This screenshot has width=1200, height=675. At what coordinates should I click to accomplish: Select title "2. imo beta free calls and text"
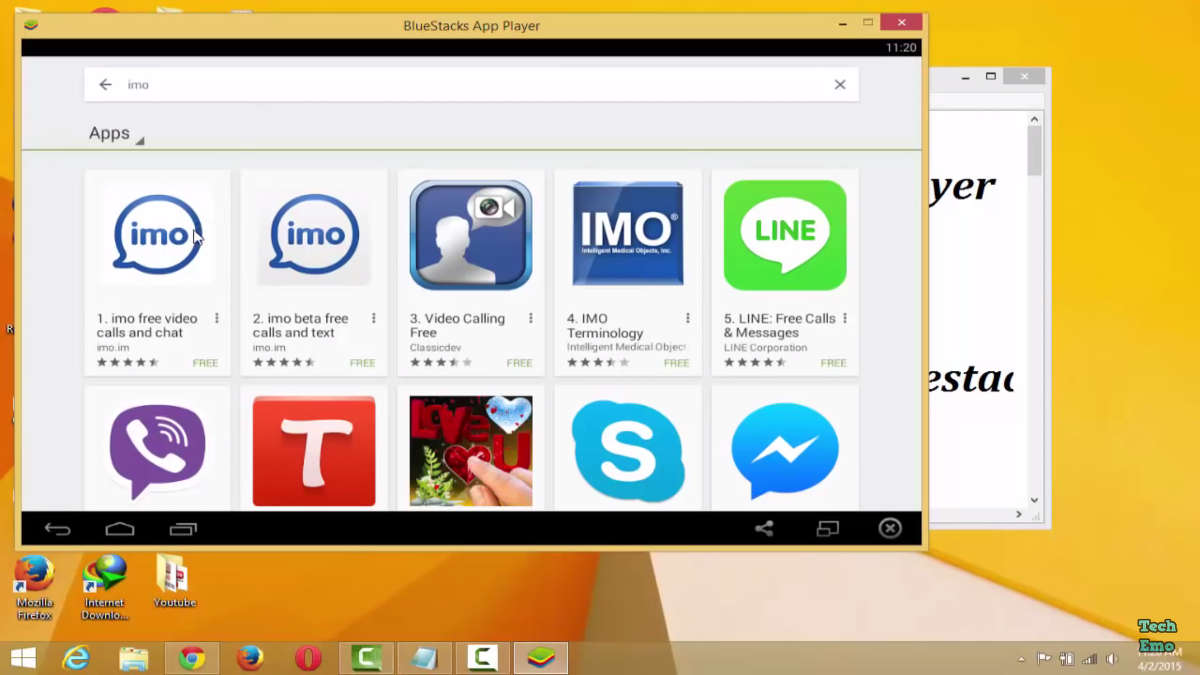(301, 326)
